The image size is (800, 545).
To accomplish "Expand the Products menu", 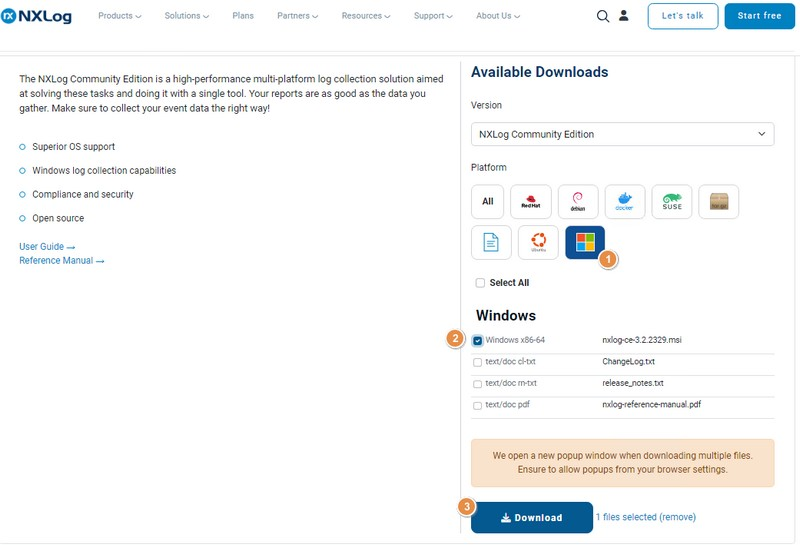I will click(x=119, y=16).
